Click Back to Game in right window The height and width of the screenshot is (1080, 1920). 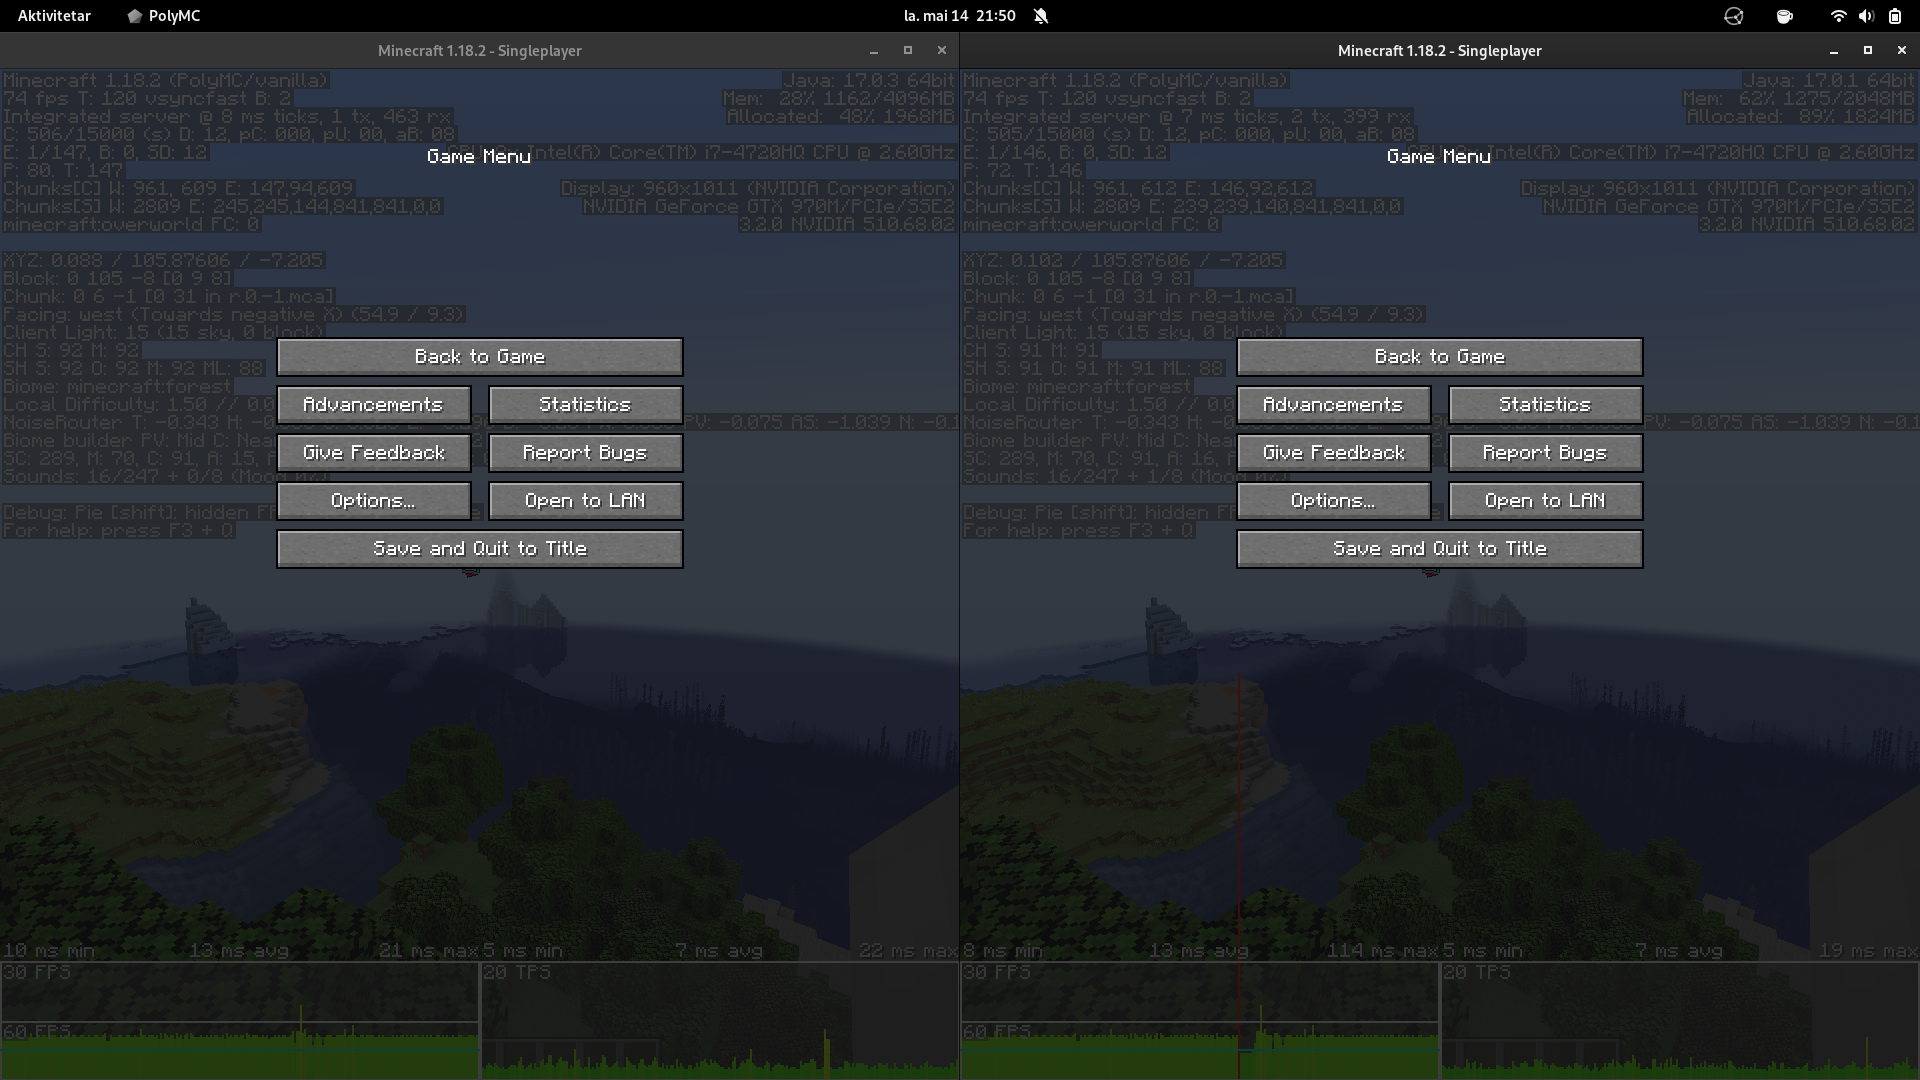tap(1440, 357)
